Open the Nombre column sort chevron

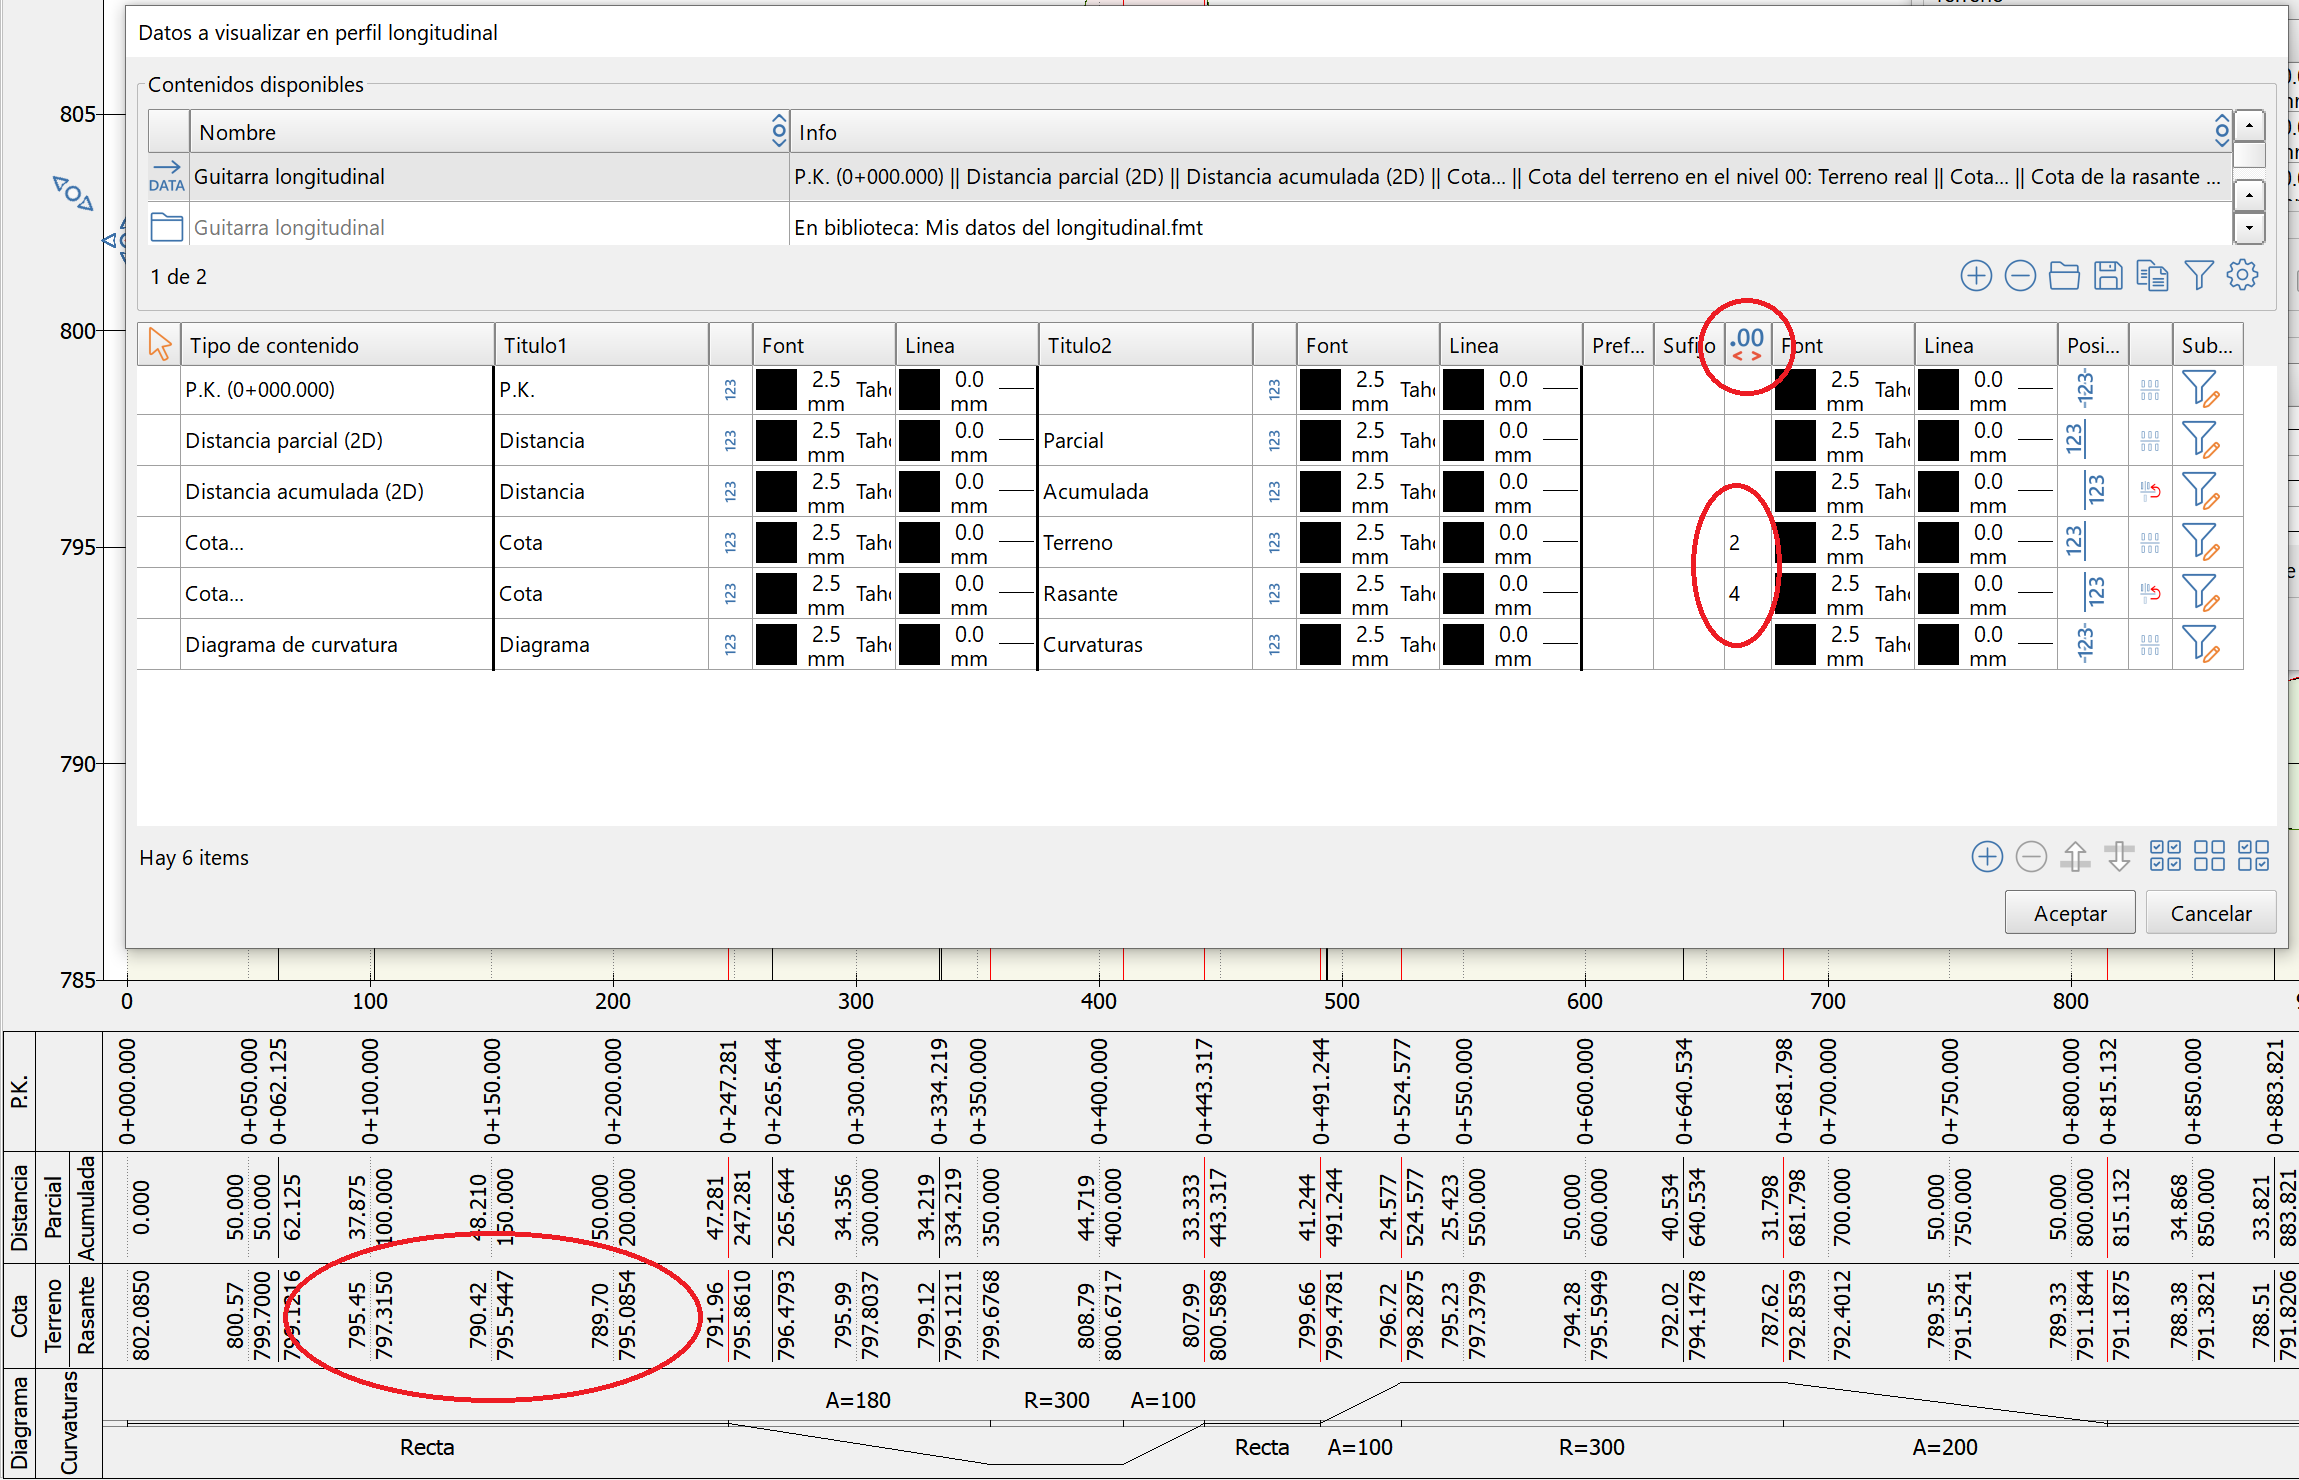(x=779, y=131)
